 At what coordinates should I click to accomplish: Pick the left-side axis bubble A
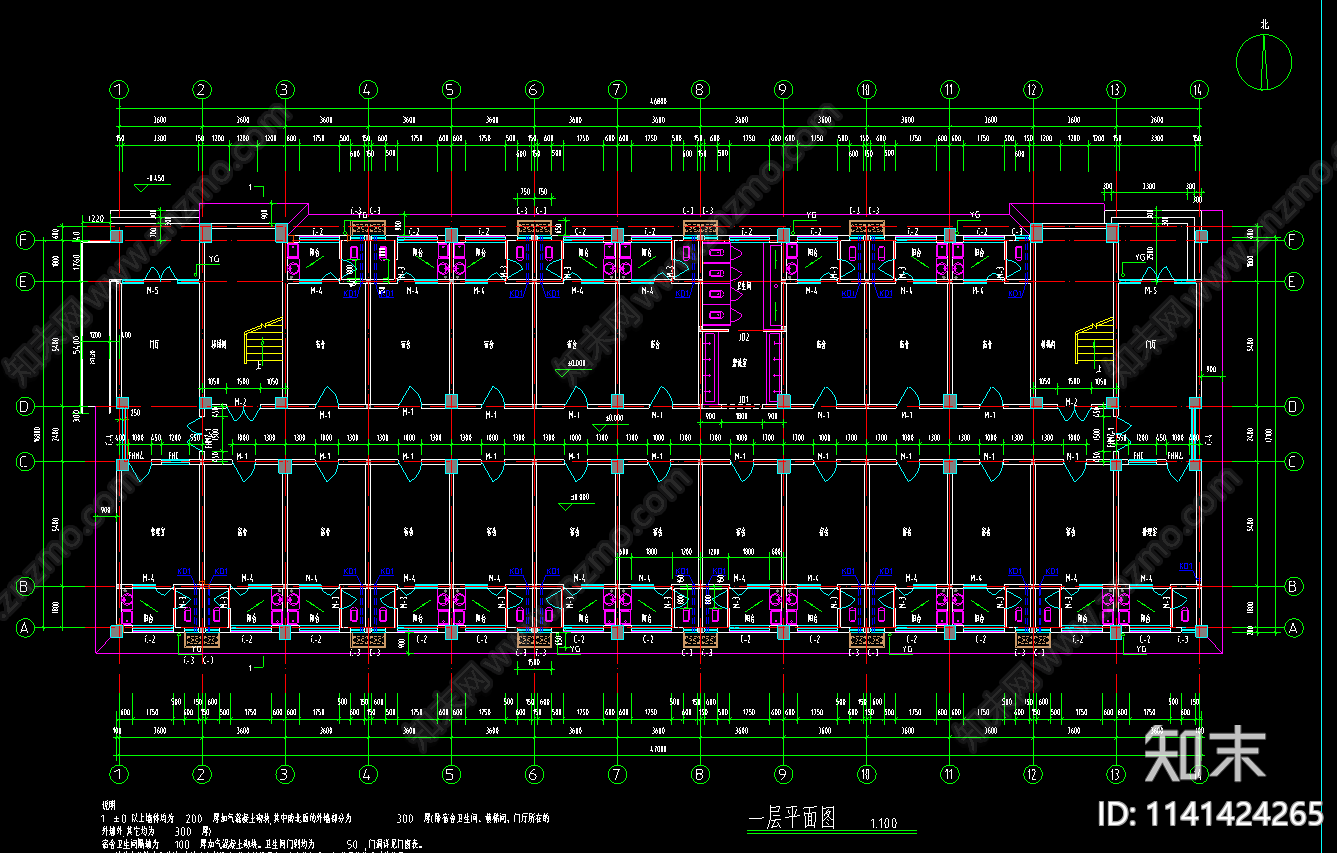click(x=23, y=628)
